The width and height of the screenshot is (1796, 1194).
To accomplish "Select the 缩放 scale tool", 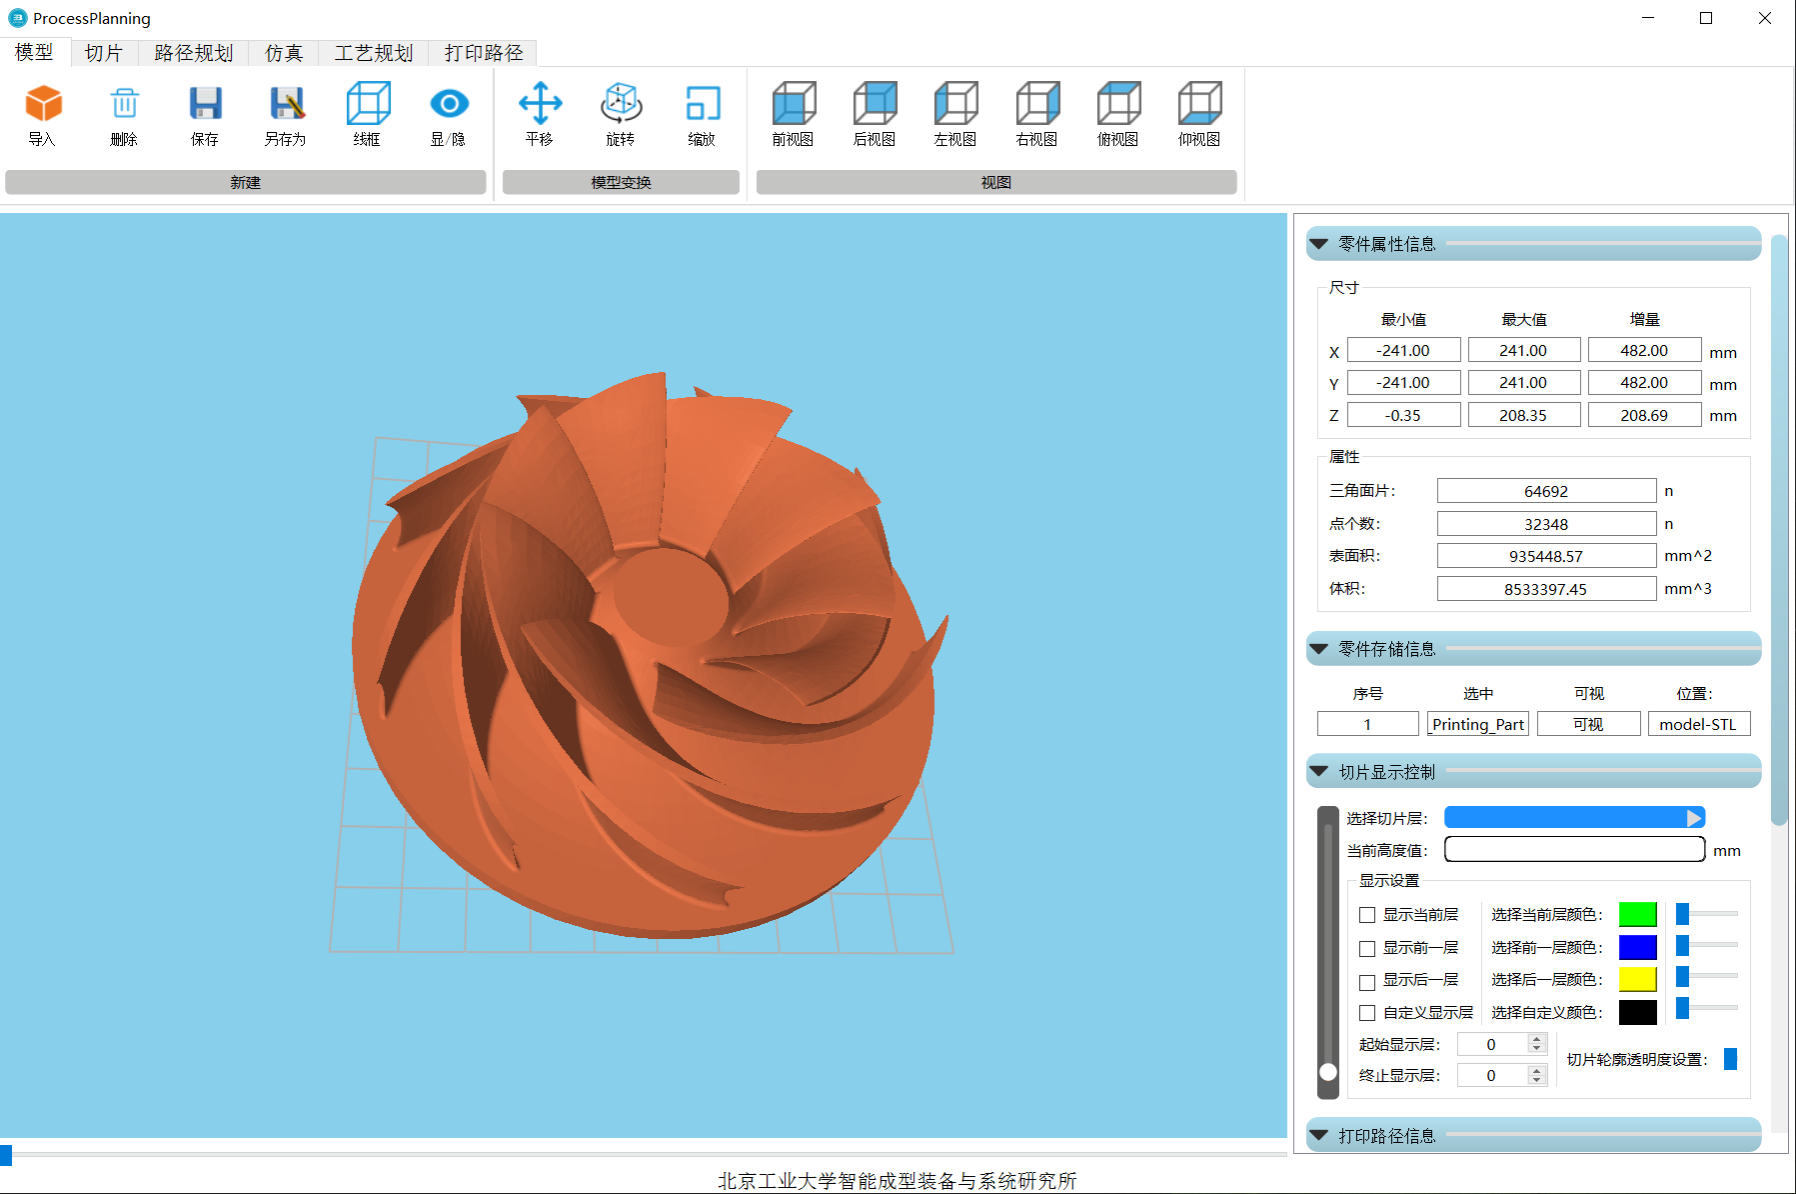I will point(702,105).
